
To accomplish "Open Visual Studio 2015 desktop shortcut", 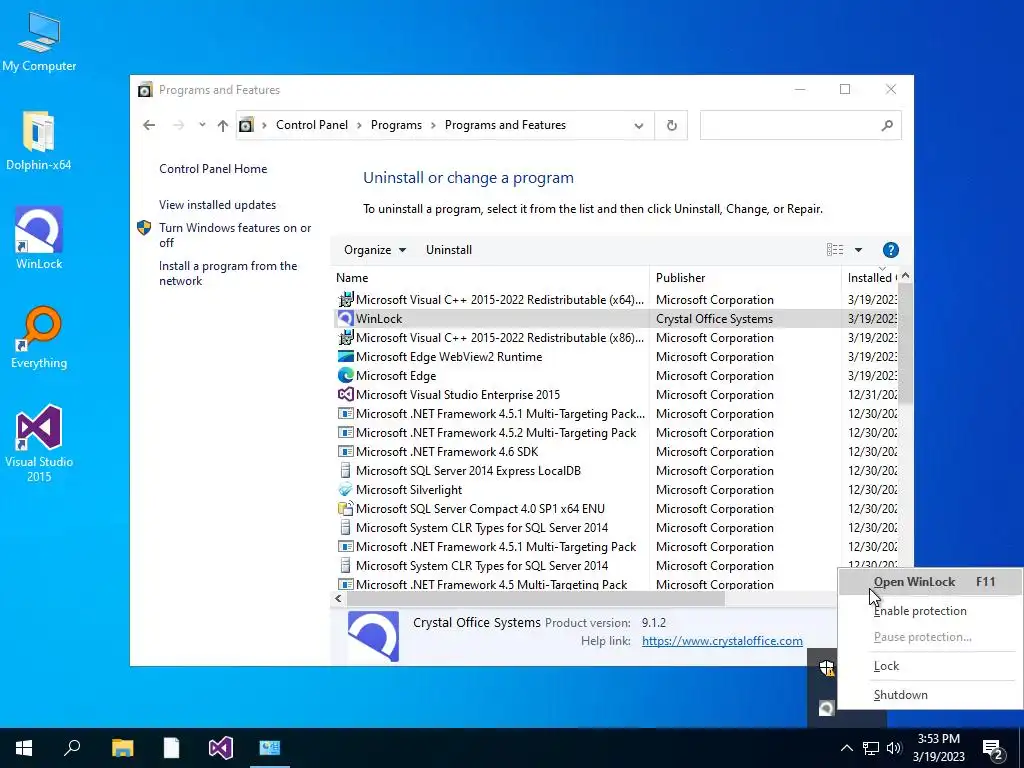I will [39, 443].
